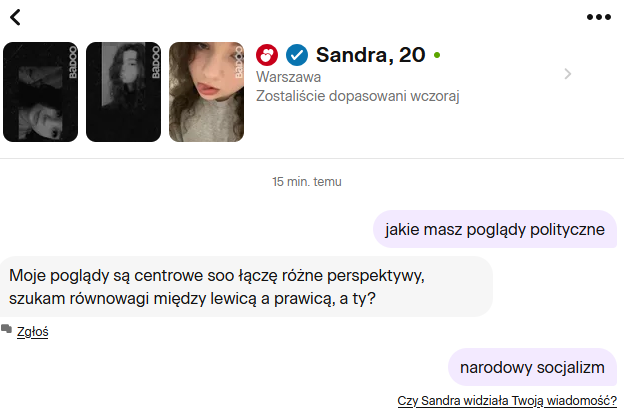Viewport: 624px width, 415px height.
Task: Click the name Sandra, 20
Action: pos(370,55)
